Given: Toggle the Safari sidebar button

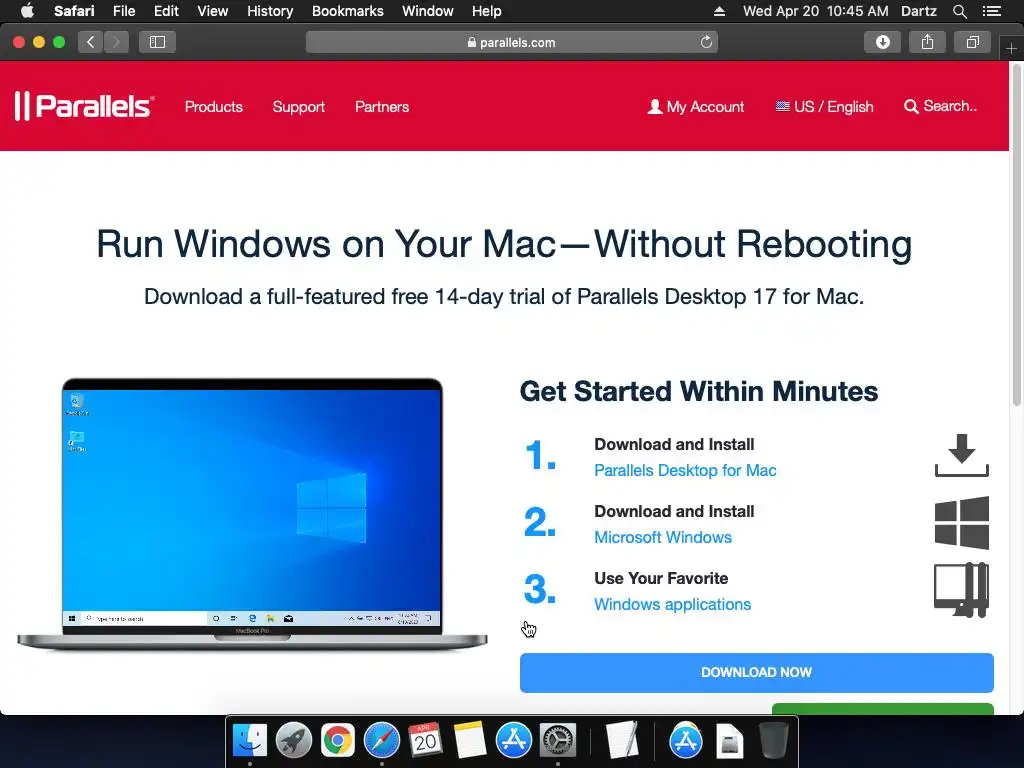Looking at the screenshot, I should click(x=157, y=42).
